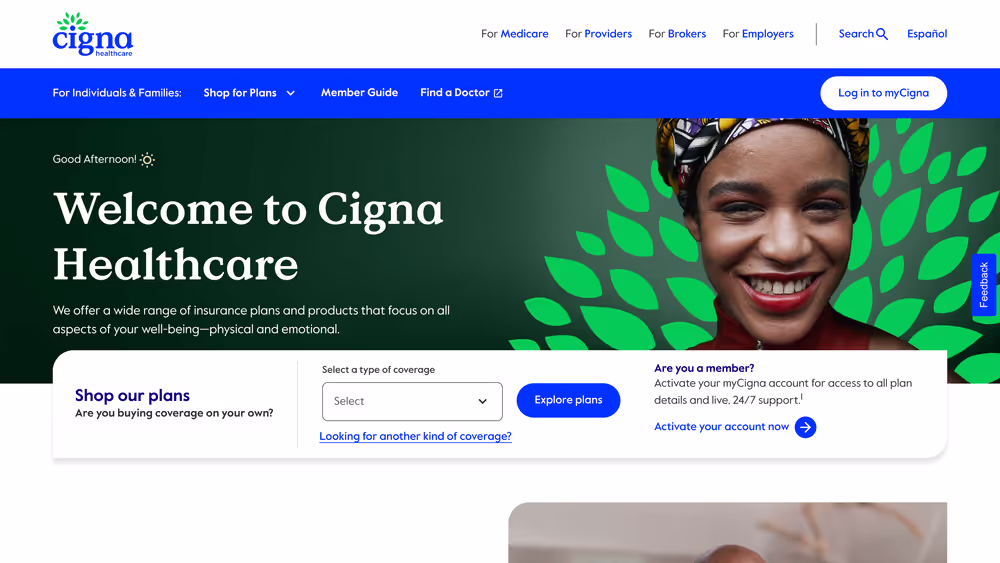Open search via the magnifying glass icon
Image resolution: width=1000 pixels, height=563 pixels.
tap(882, 34)
